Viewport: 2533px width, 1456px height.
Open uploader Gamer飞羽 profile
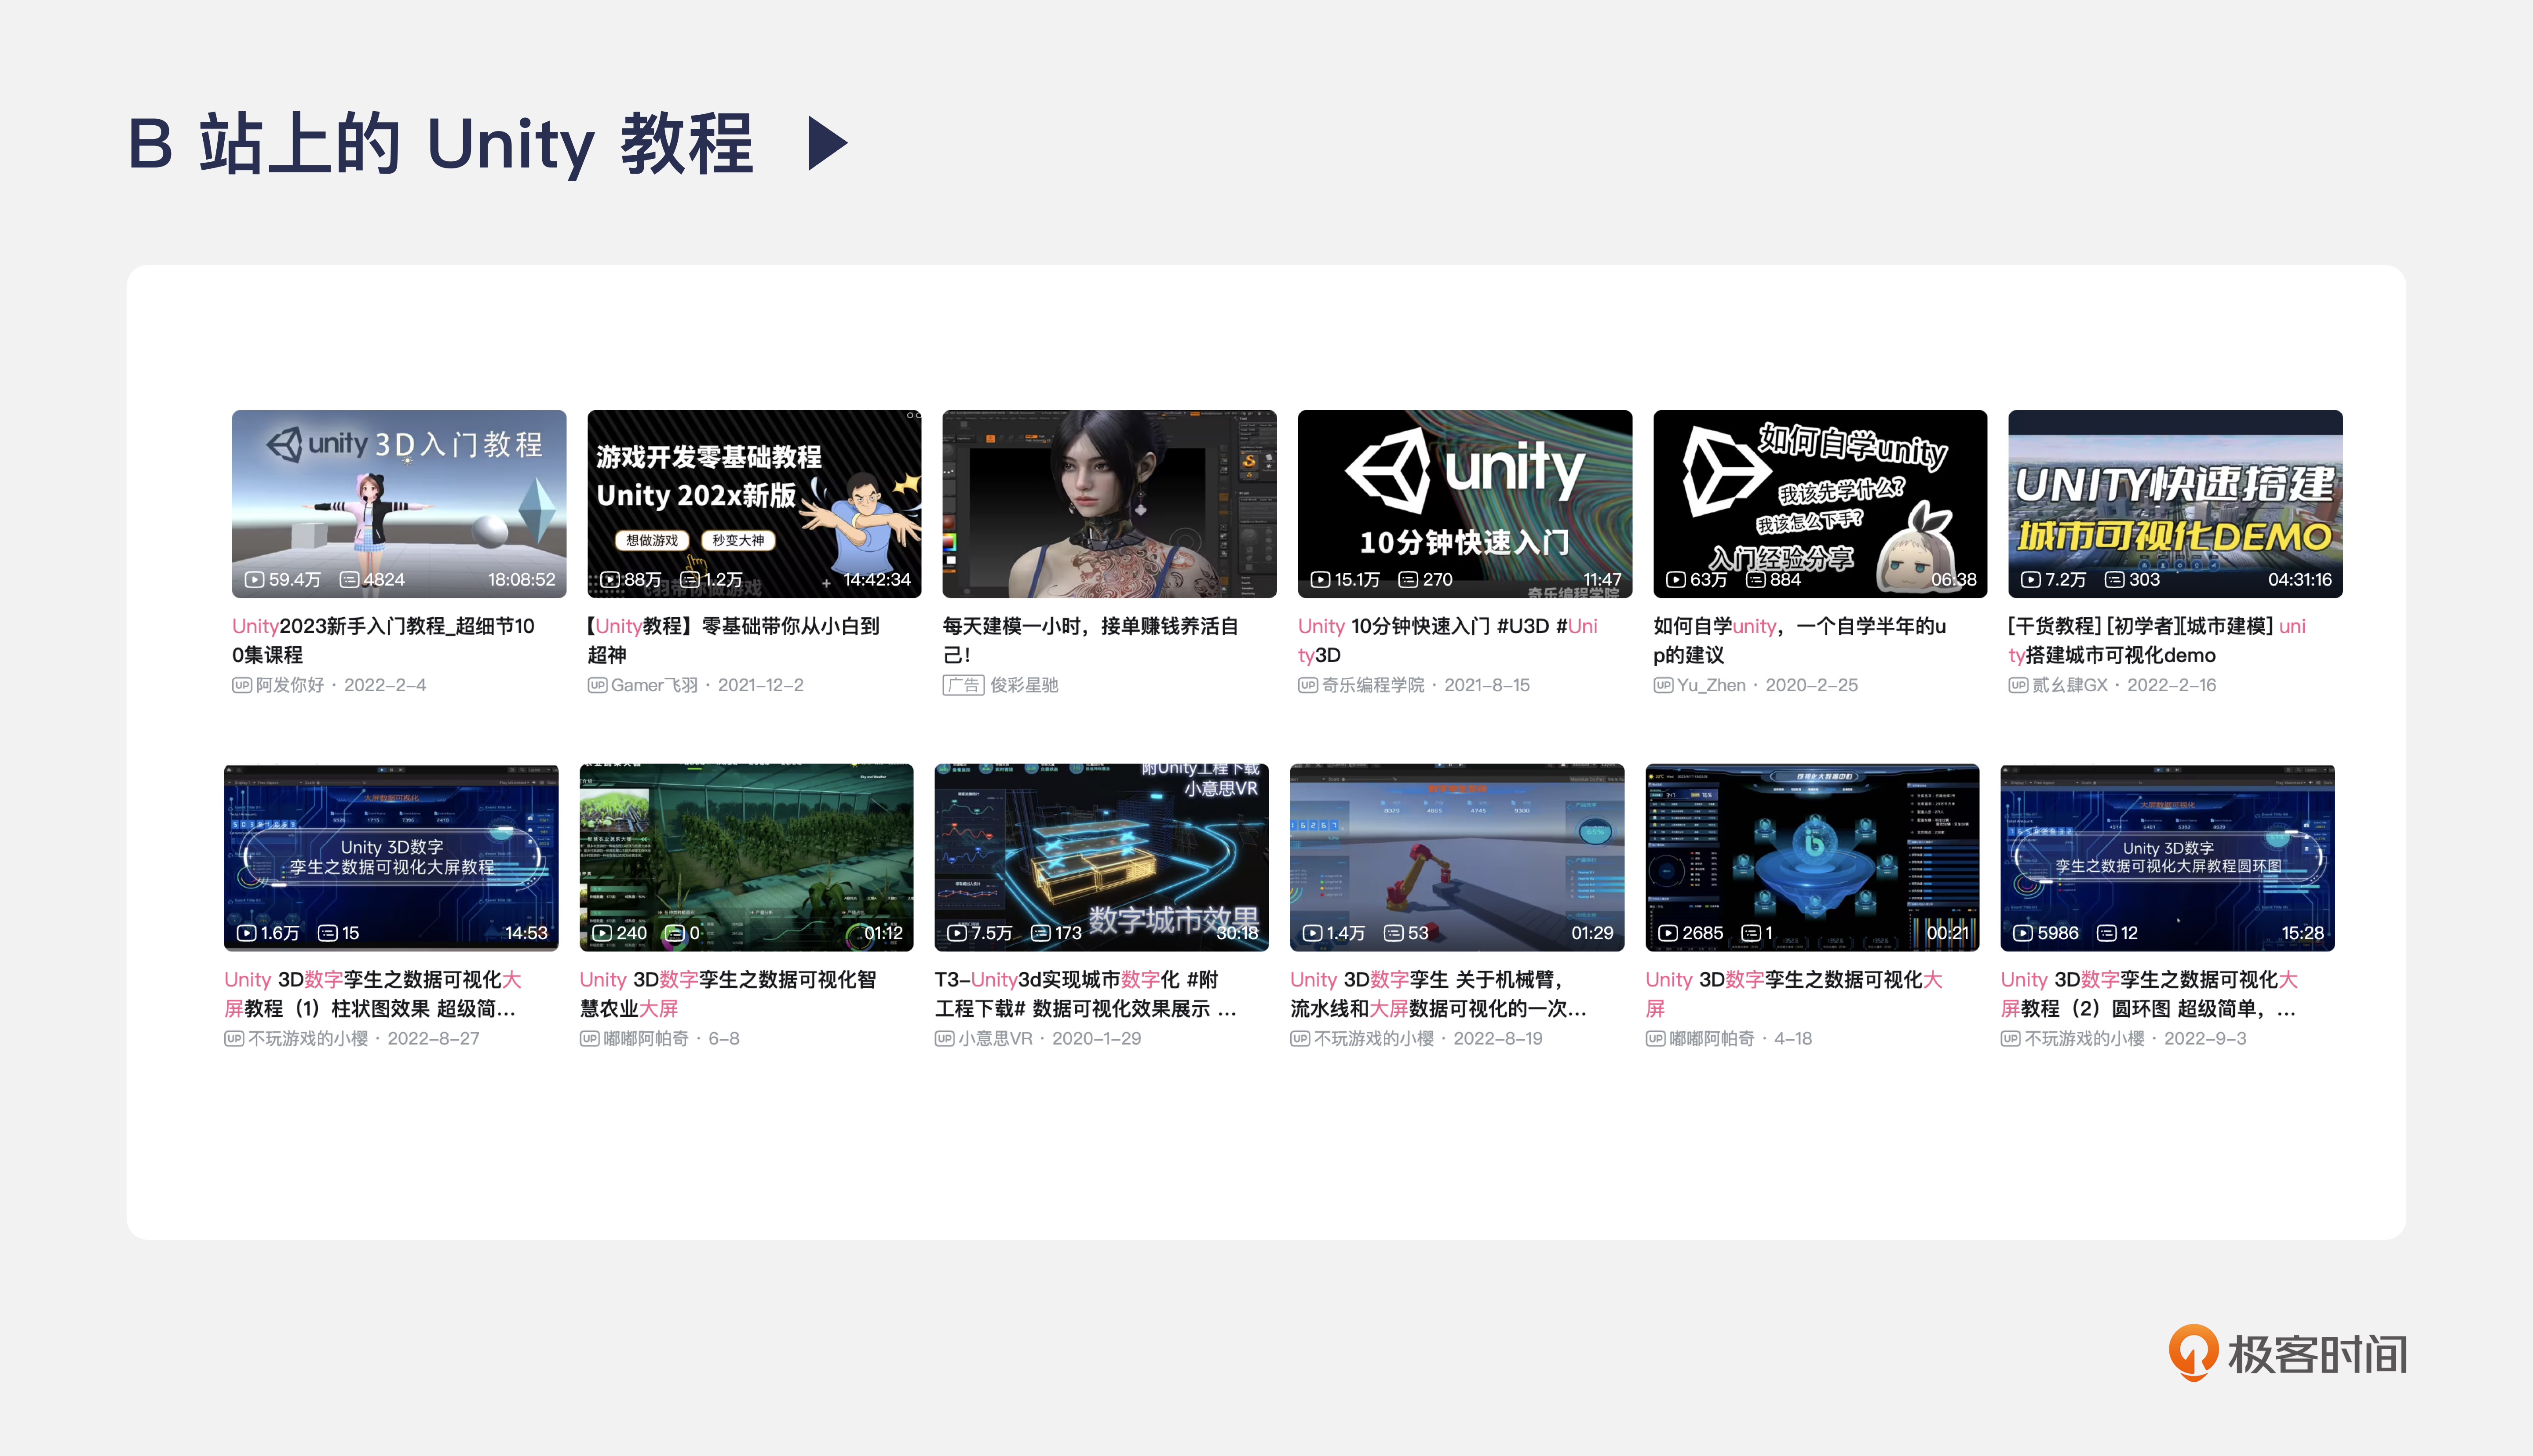654,685
